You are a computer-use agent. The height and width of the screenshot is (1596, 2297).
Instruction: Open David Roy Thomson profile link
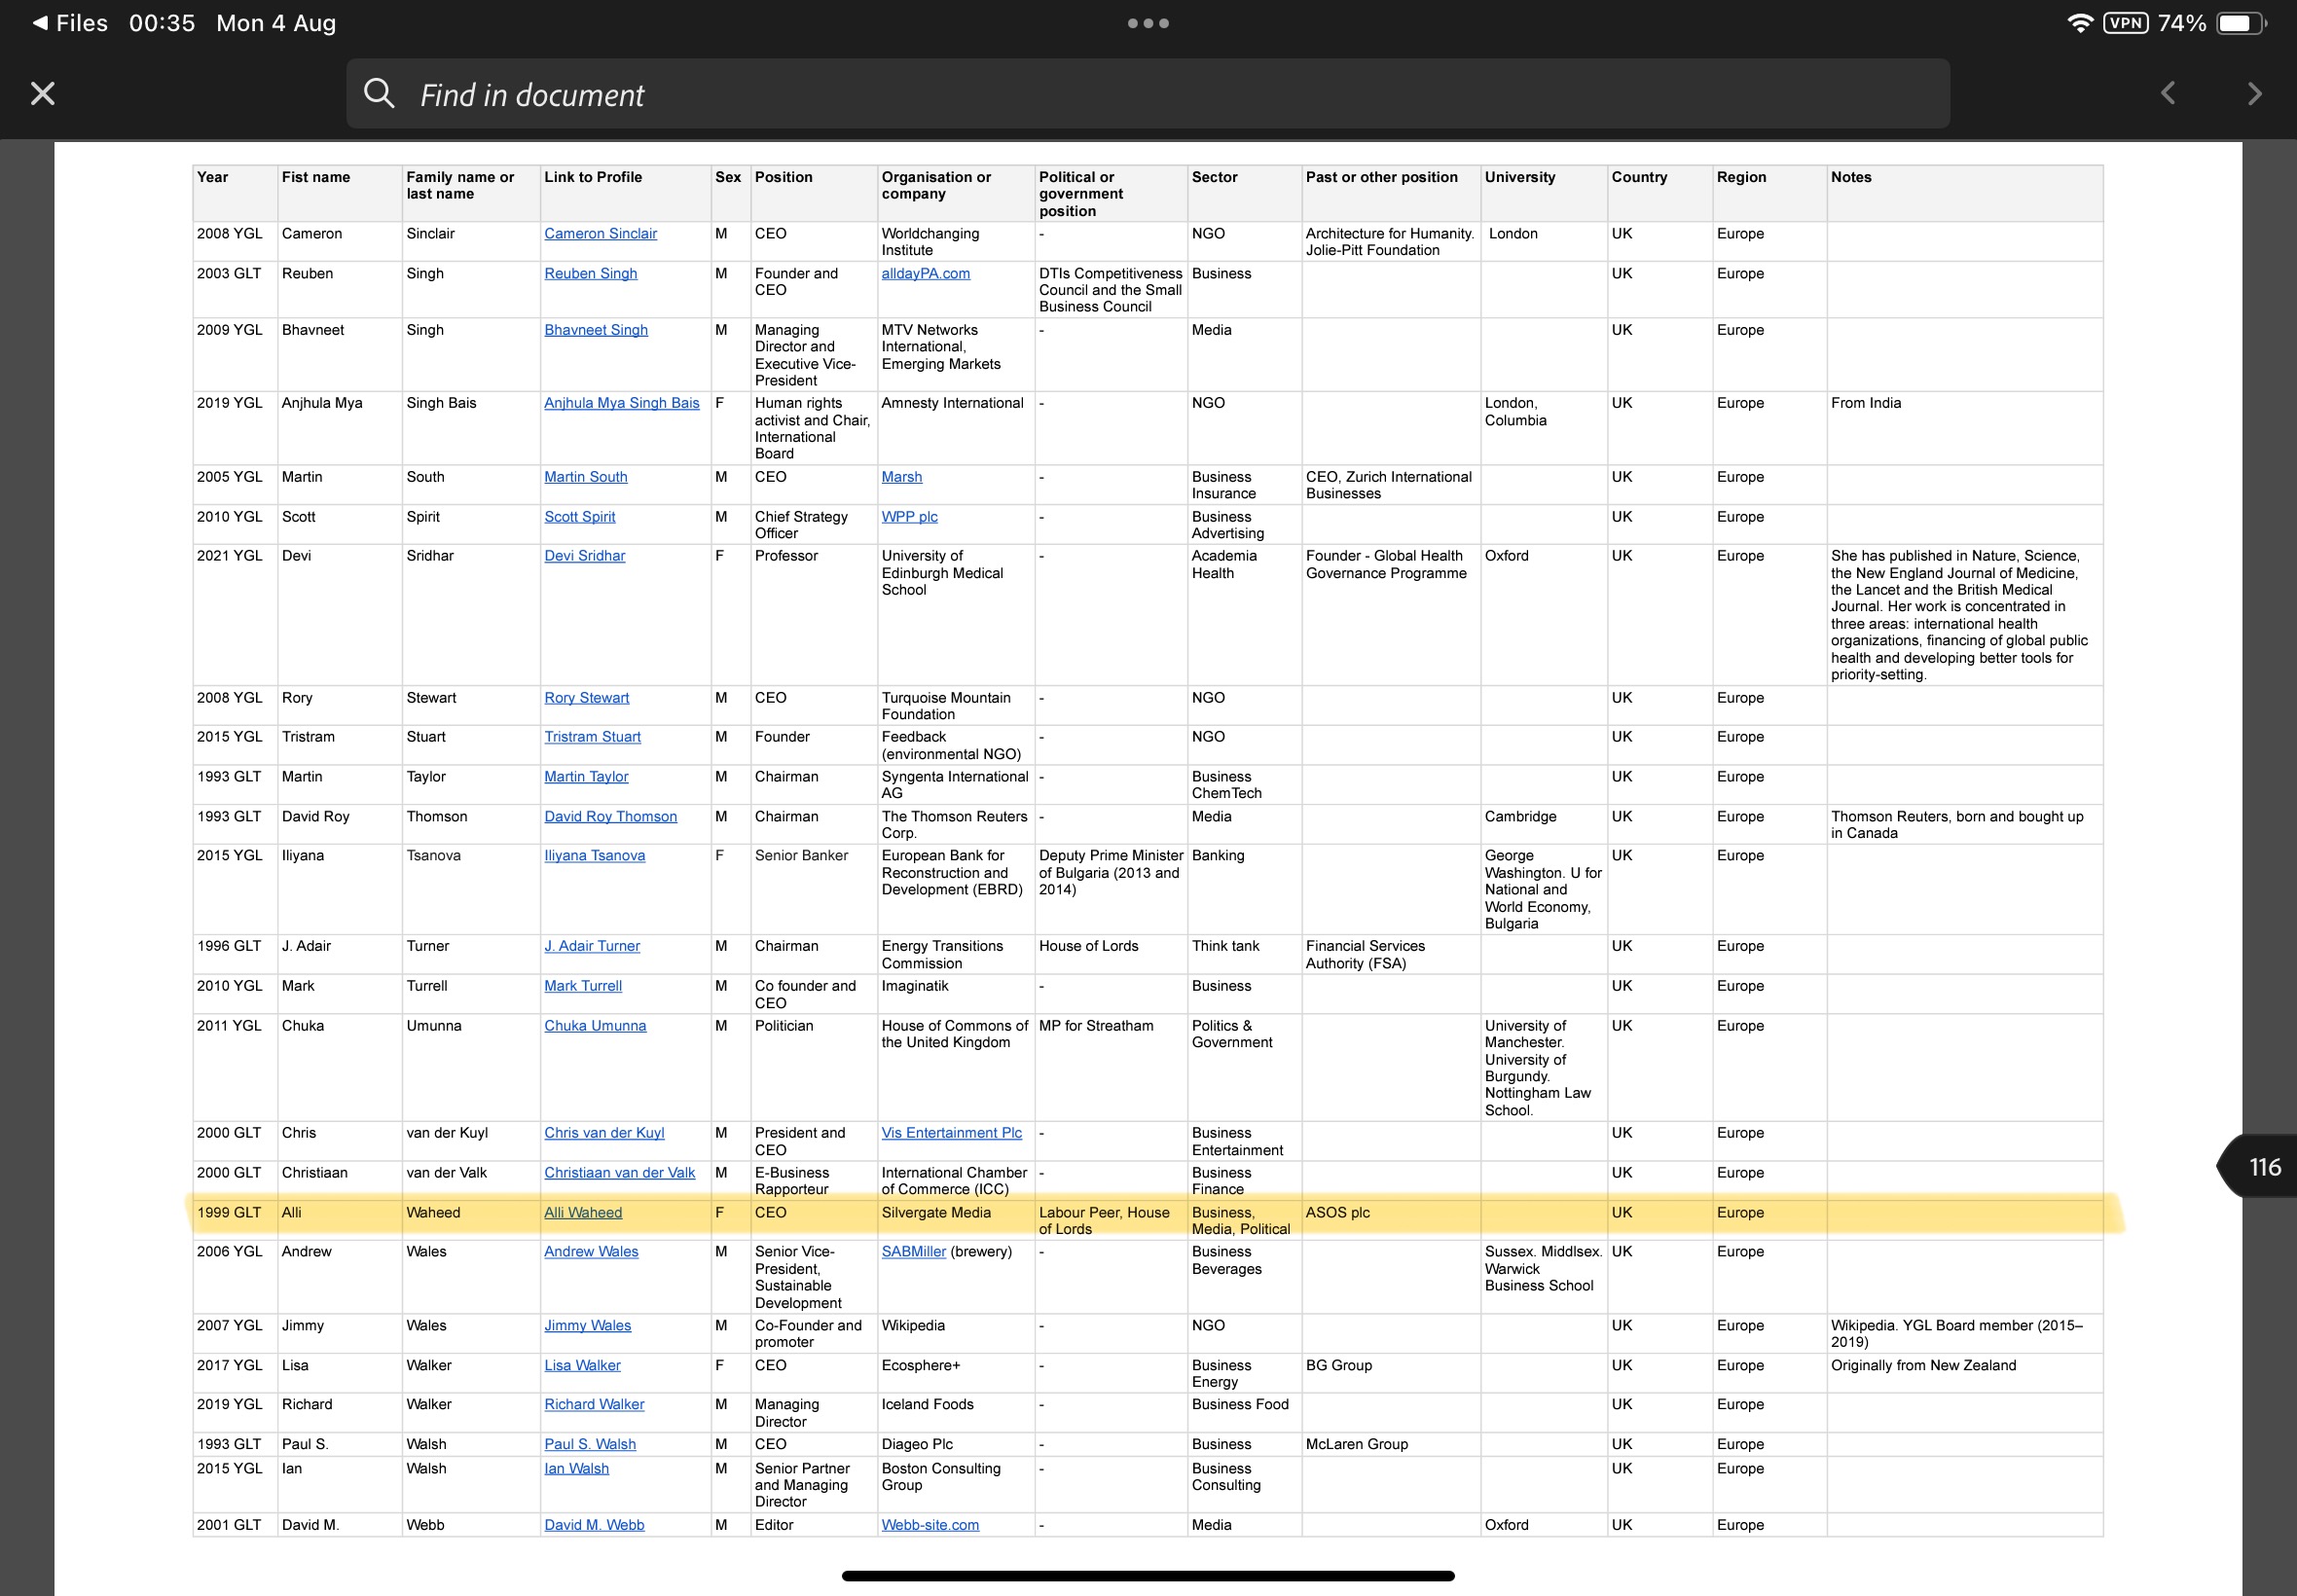(610, 817)
